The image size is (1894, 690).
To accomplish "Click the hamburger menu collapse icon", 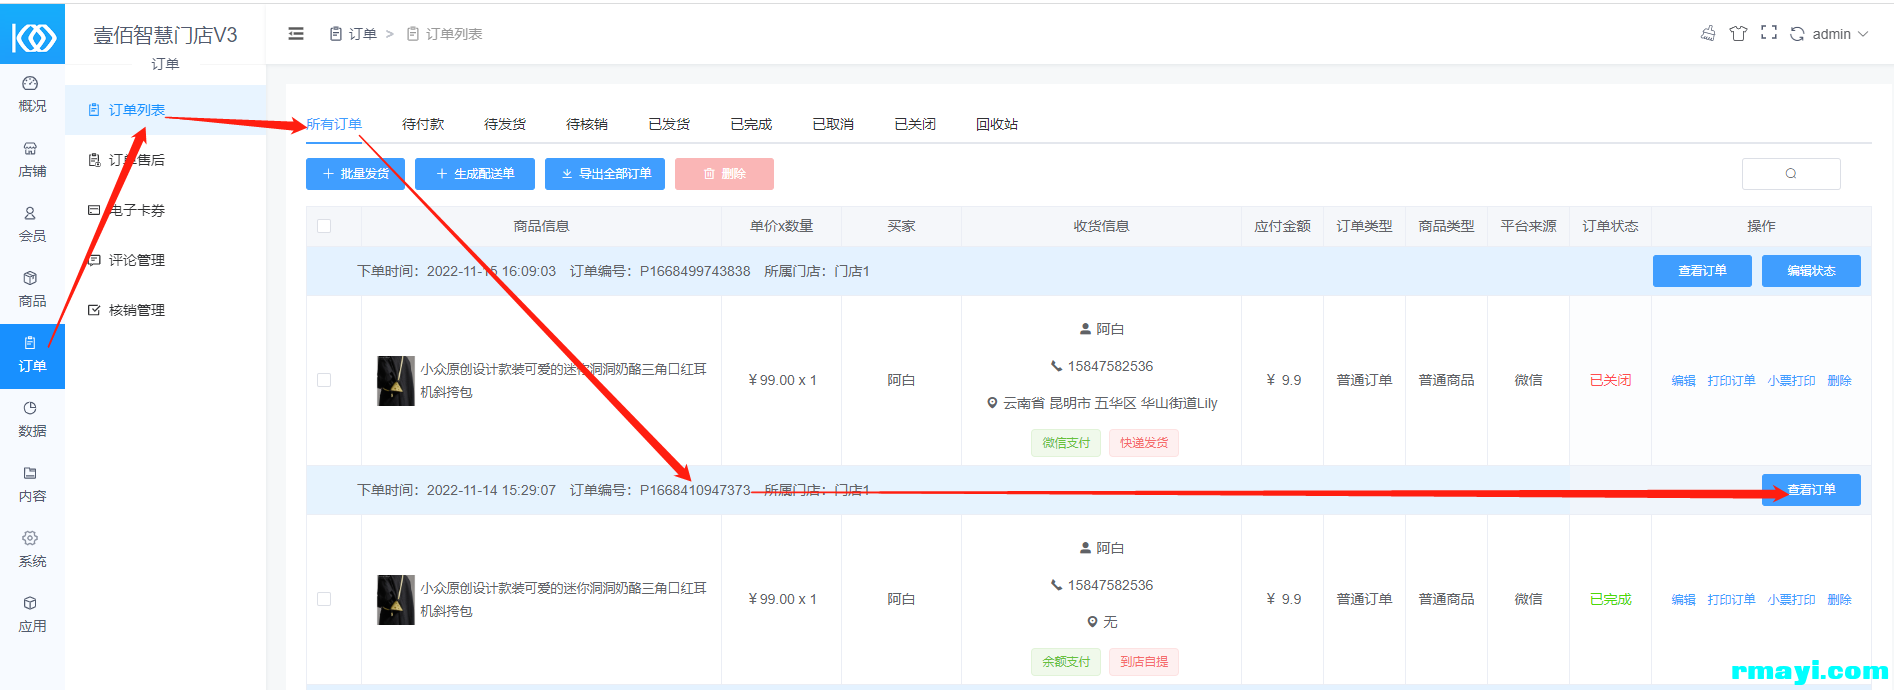I will tap(296, 34).
